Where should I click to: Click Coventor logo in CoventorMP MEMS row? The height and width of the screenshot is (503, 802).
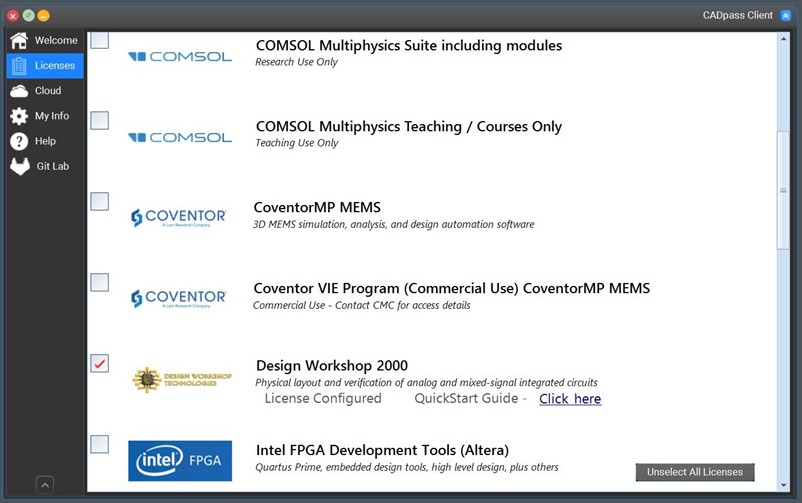(x=179, y=217)
